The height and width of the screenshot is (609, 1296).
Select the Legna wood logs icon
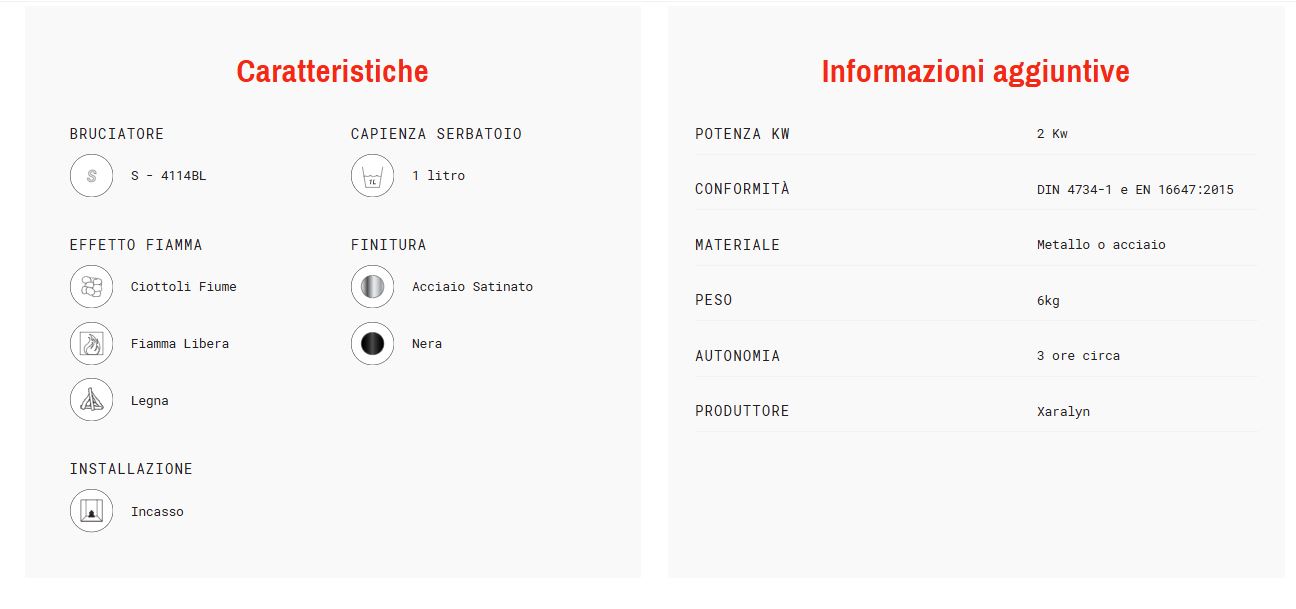tap(91, 401)
